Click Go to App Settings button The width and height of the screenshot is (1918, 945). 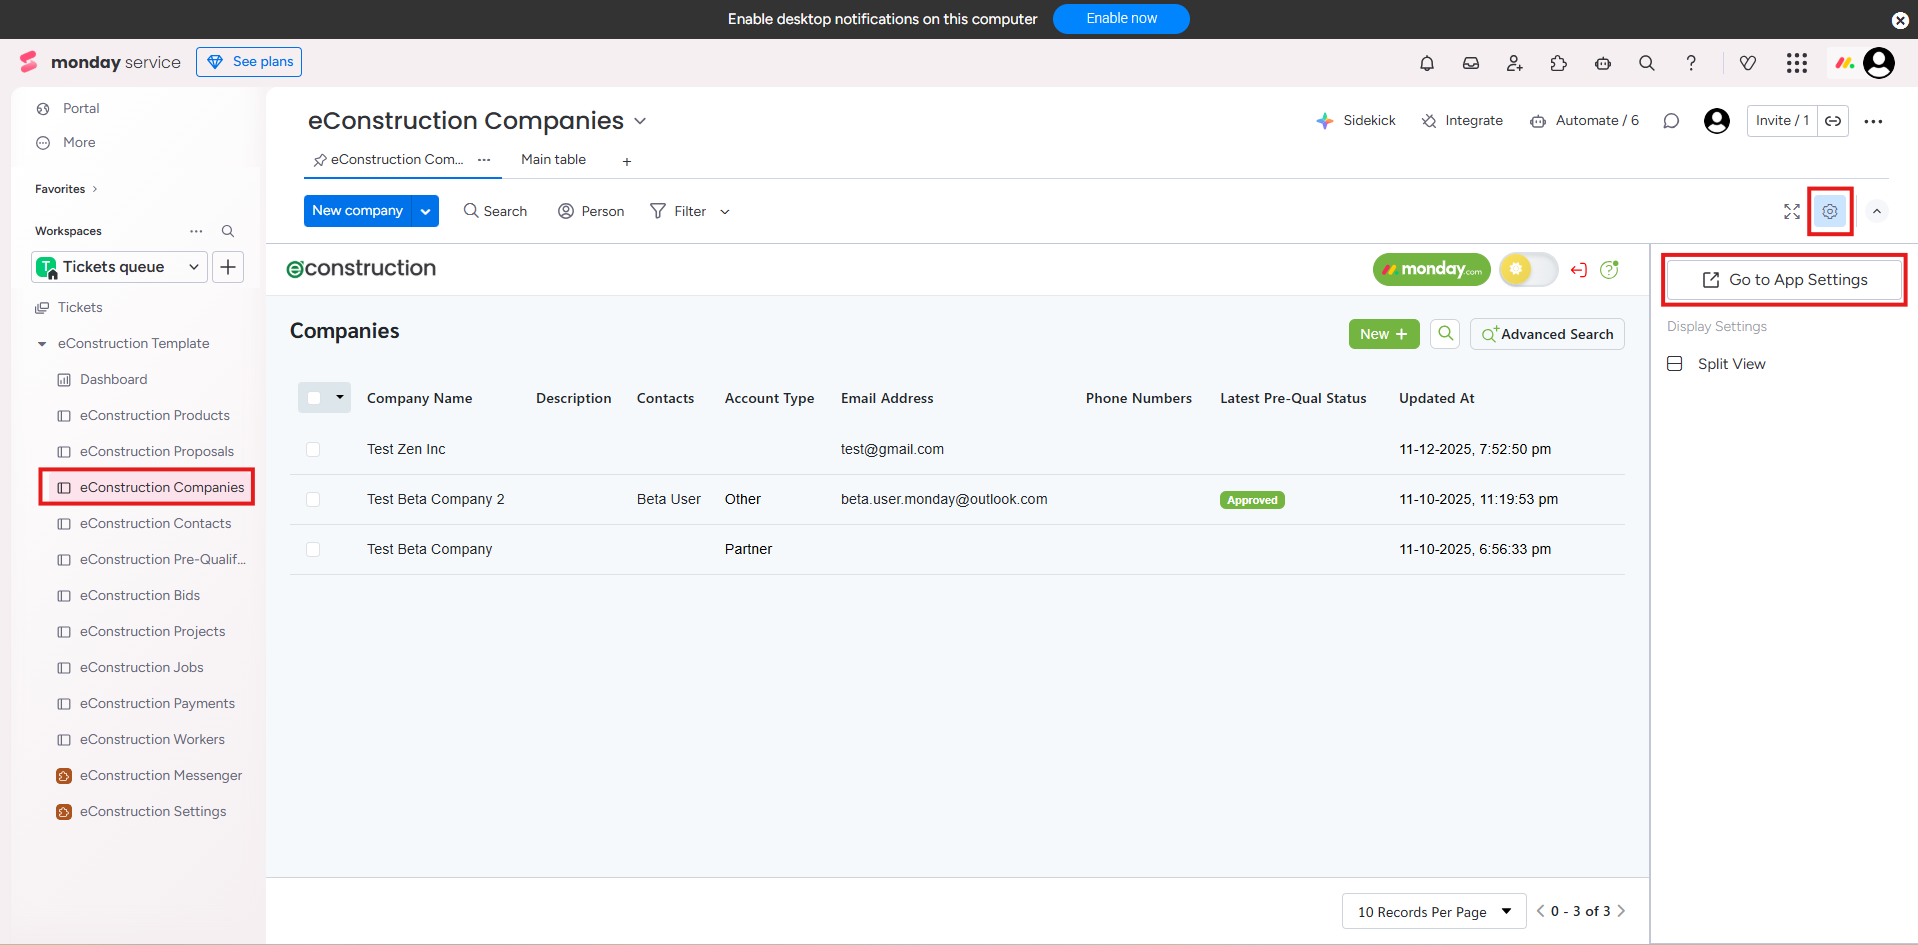point(1784,280)
